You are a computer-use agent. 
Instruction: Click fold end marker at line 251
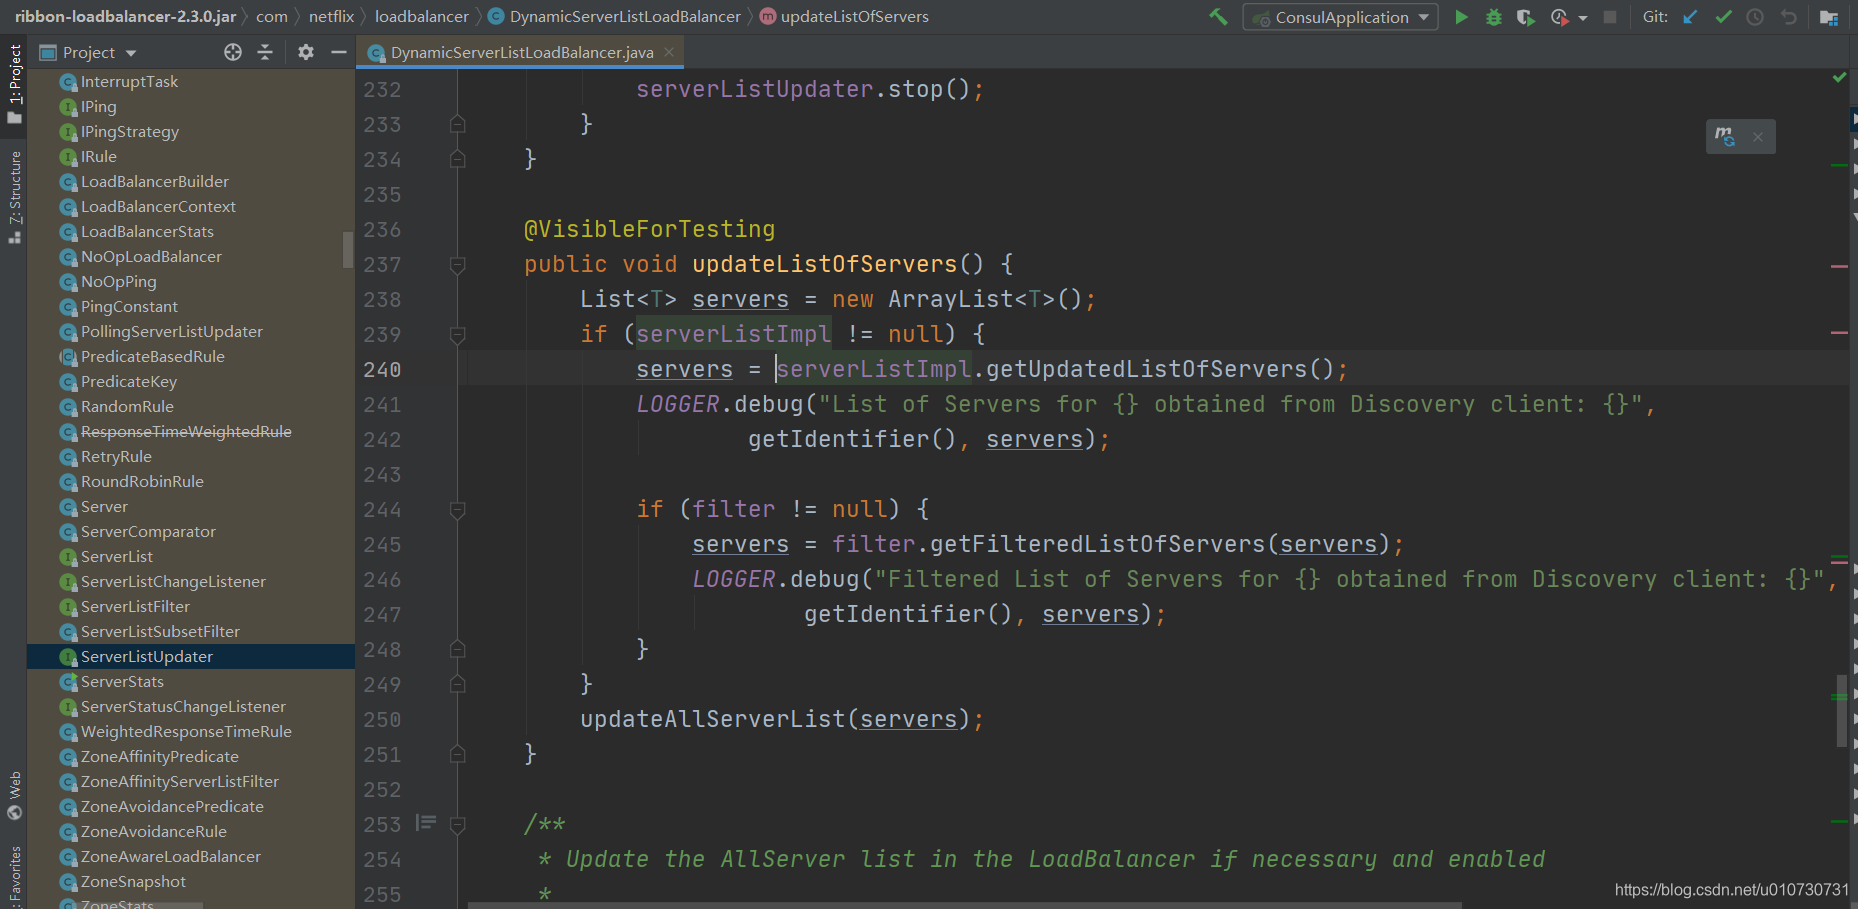[457, 754]
